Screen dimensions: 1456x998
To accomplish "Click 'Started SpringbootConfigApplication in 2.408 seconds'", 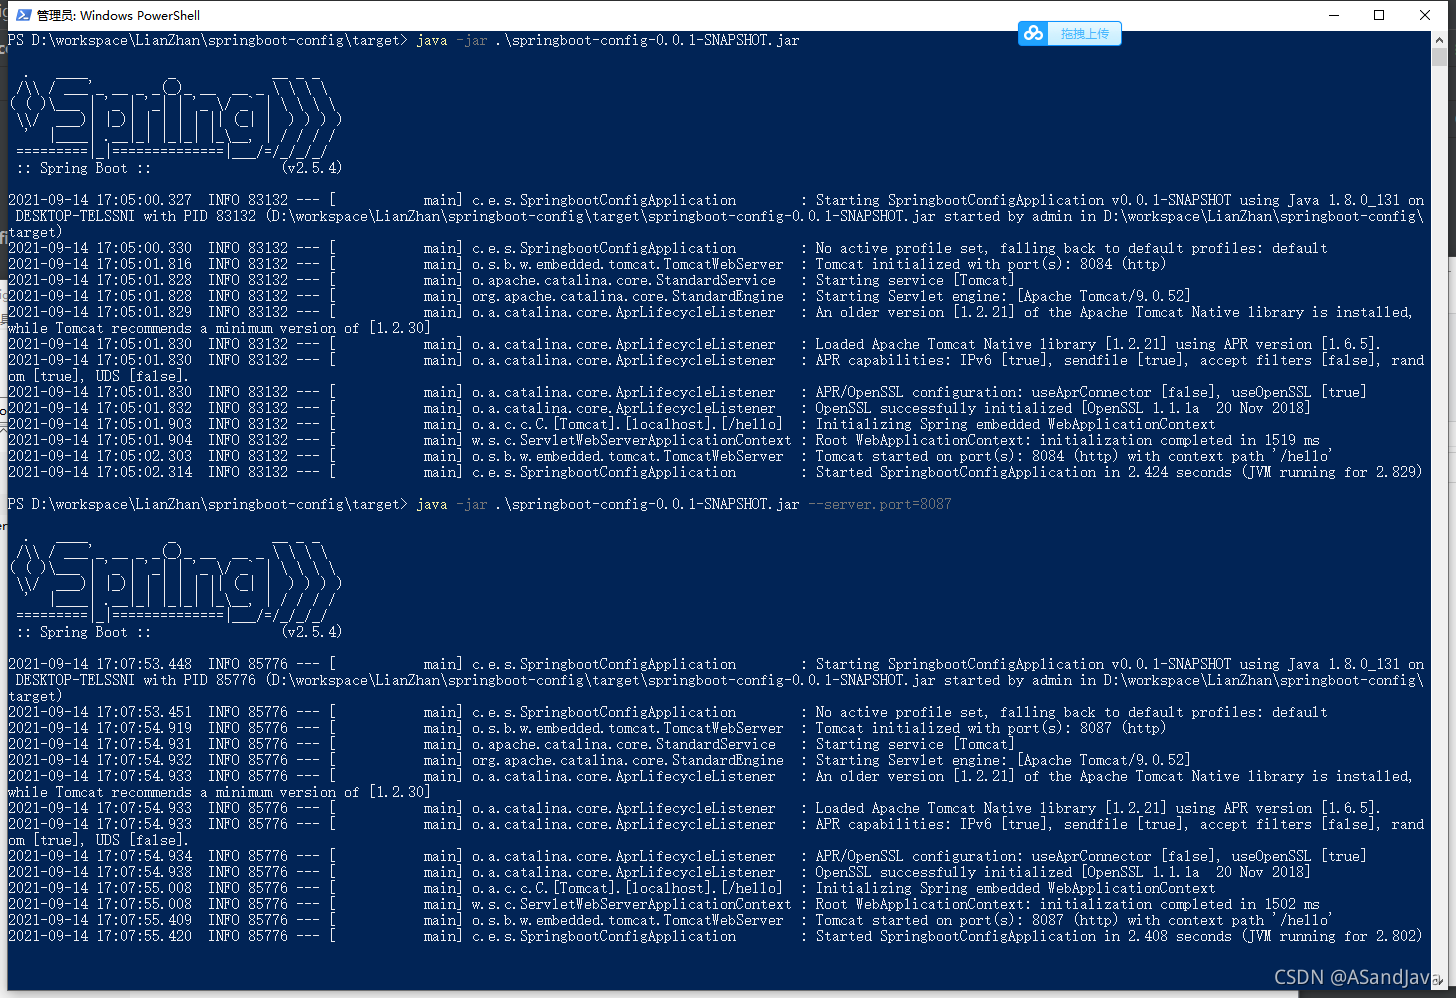I will (1024, 936).
